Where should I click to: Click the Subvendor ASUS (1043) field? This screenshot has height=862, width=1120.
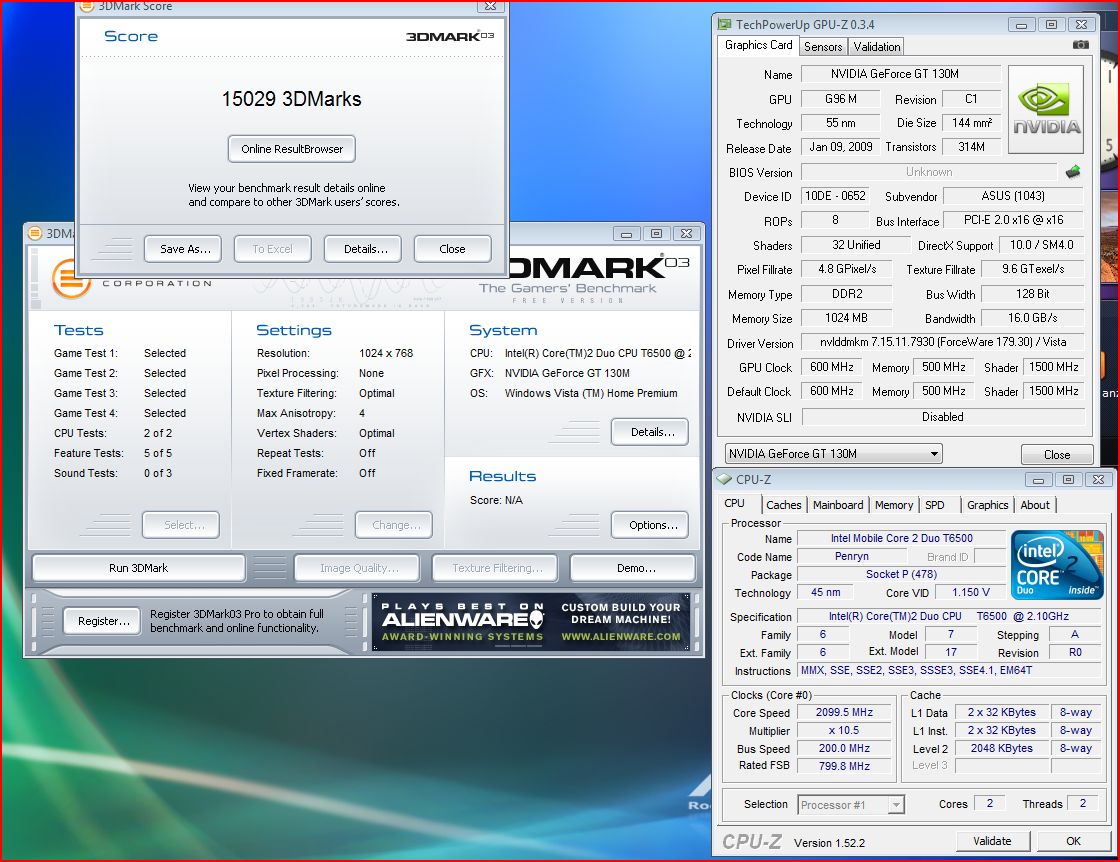click(x=1013, y=196)
